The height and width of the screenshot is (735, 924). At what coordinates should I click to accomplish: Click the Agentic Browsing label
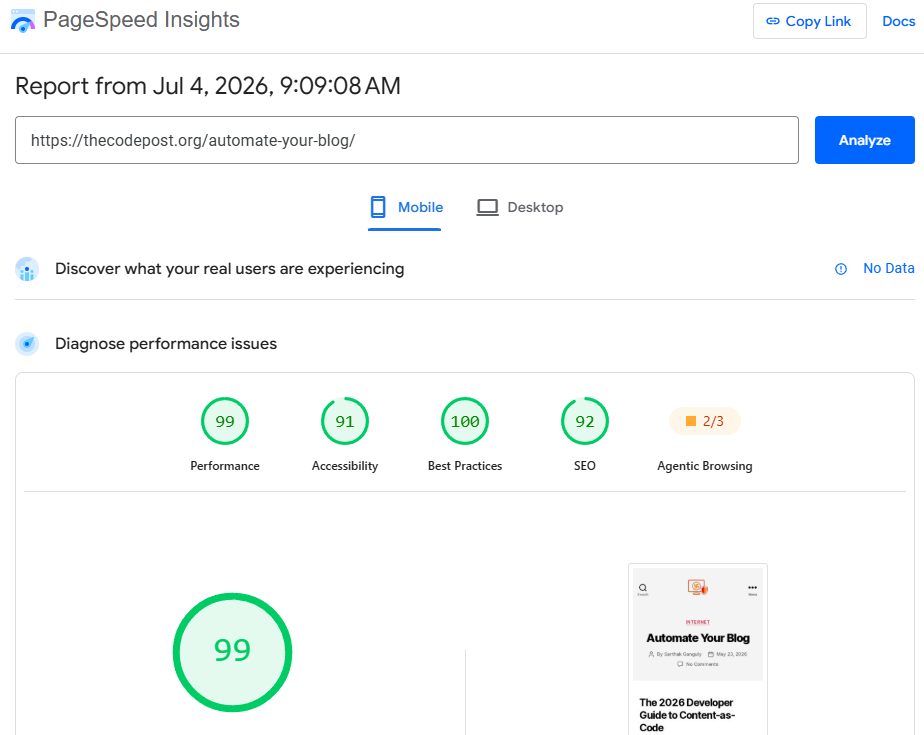[705, 466]
